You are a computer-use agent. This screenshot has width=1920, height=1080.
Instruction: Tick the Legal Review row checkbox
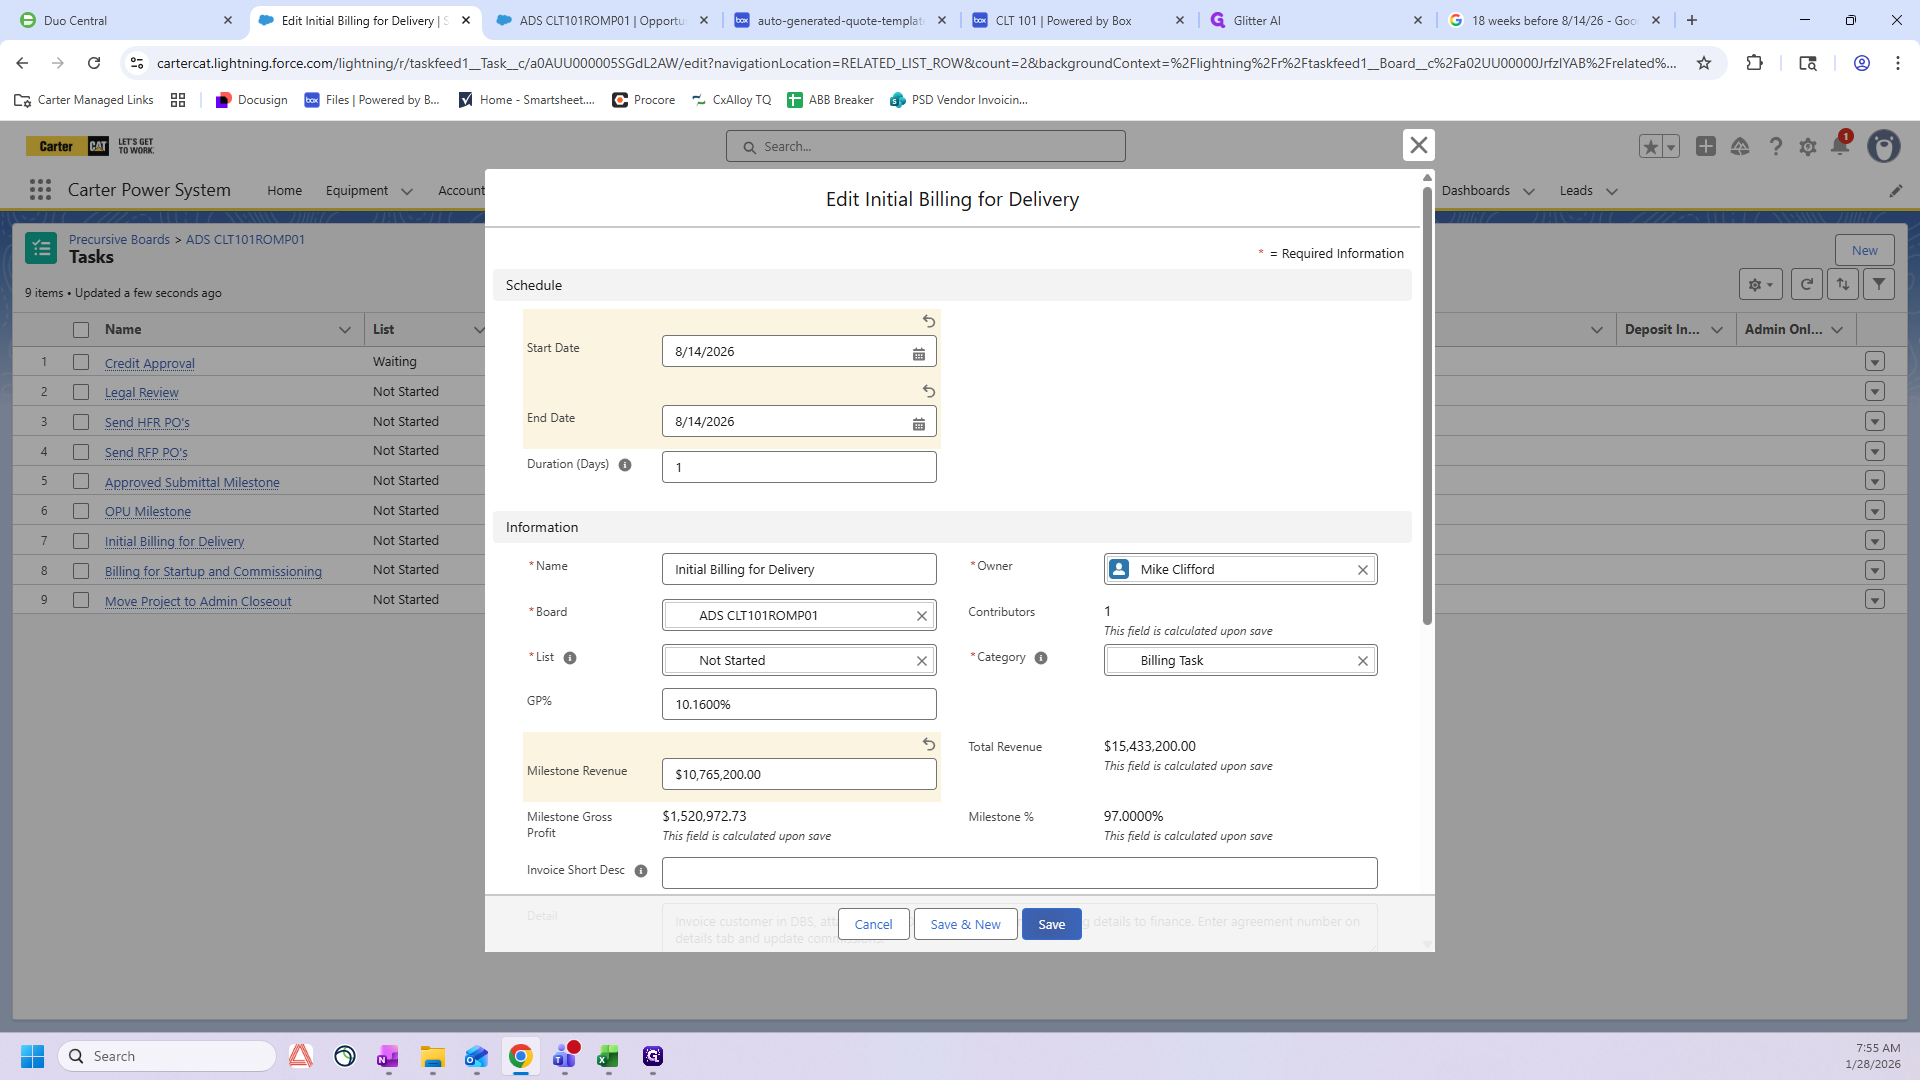pos(81,392)
